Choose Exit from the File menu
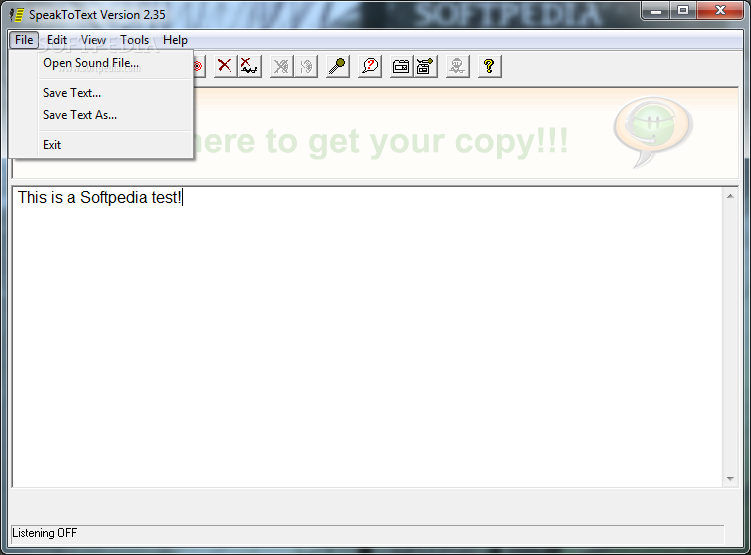 (102, 145)
